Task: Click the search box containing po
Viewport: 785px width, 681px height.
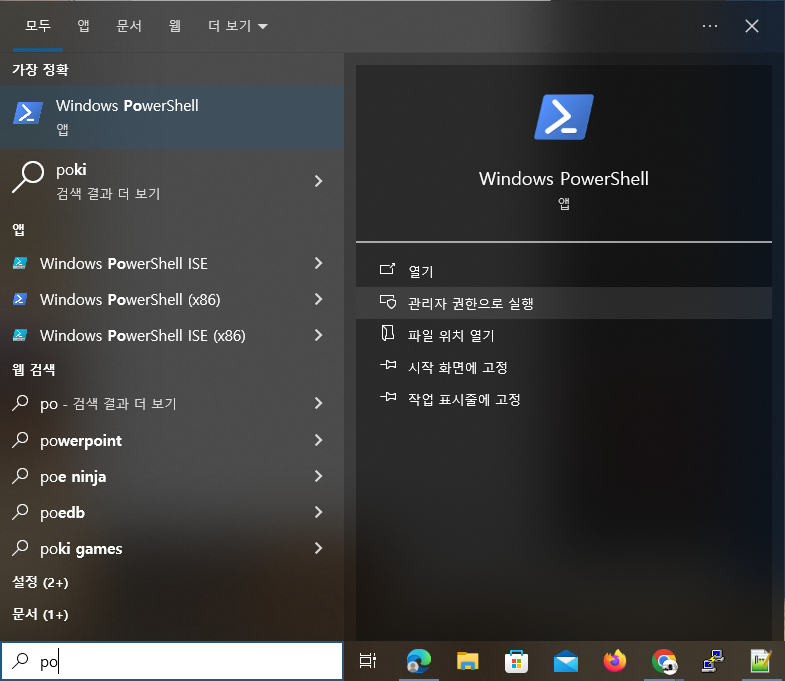Action: 172,661
